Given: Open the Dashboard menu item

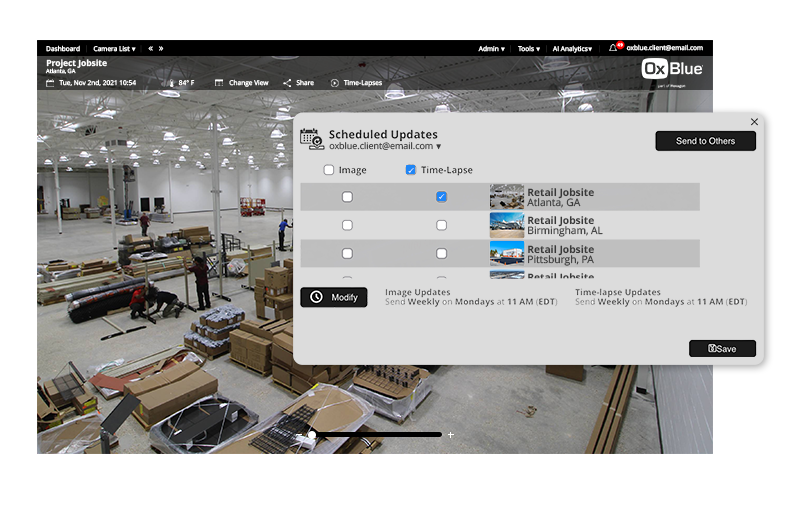Looking at the screenshot, I should pyautogui.click(x=63, y=49).
